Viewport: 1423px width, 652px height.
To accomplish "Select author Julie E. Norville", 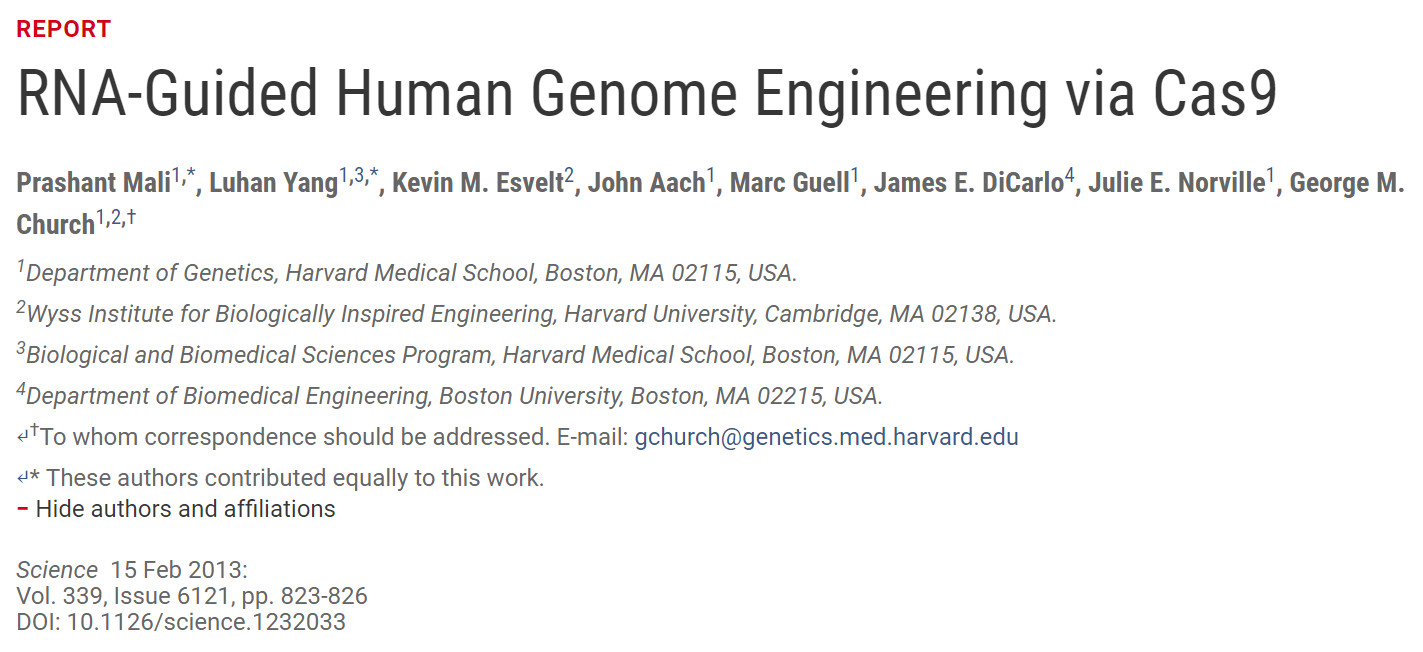I will pyautogui.click(x=1176, y=184).
